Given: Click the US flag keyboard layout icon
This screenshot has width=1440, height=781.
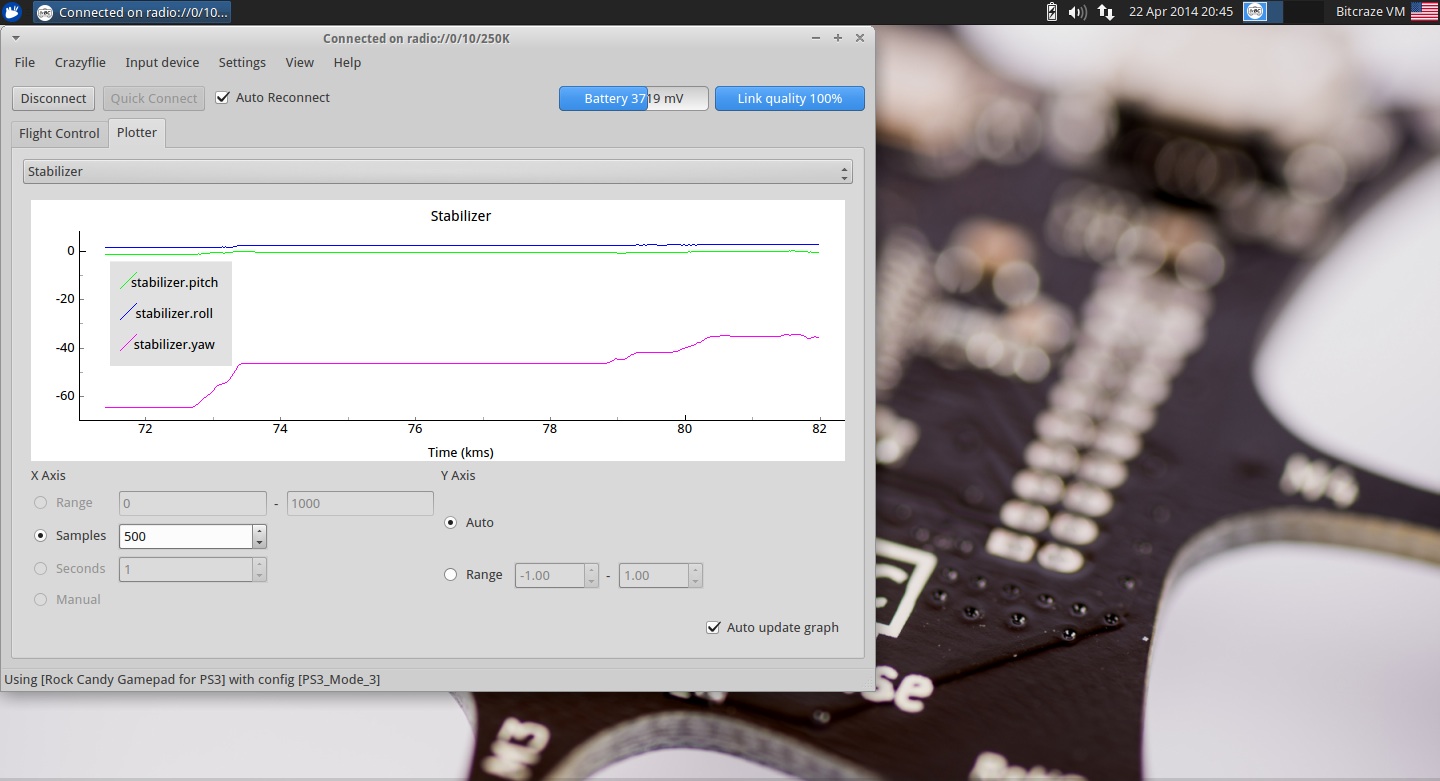Looking at the screenshot, I should tap(1423, 12).
